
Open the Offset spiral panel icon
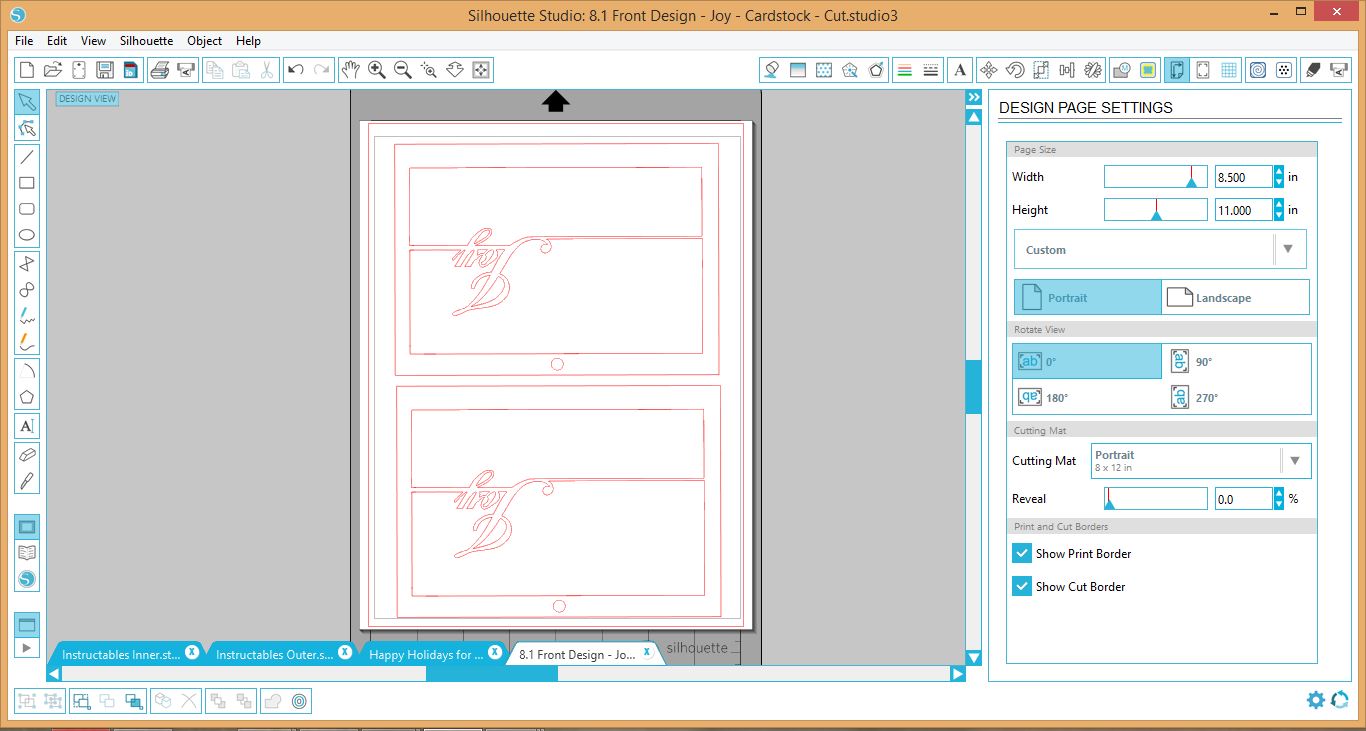point(1258,70)
